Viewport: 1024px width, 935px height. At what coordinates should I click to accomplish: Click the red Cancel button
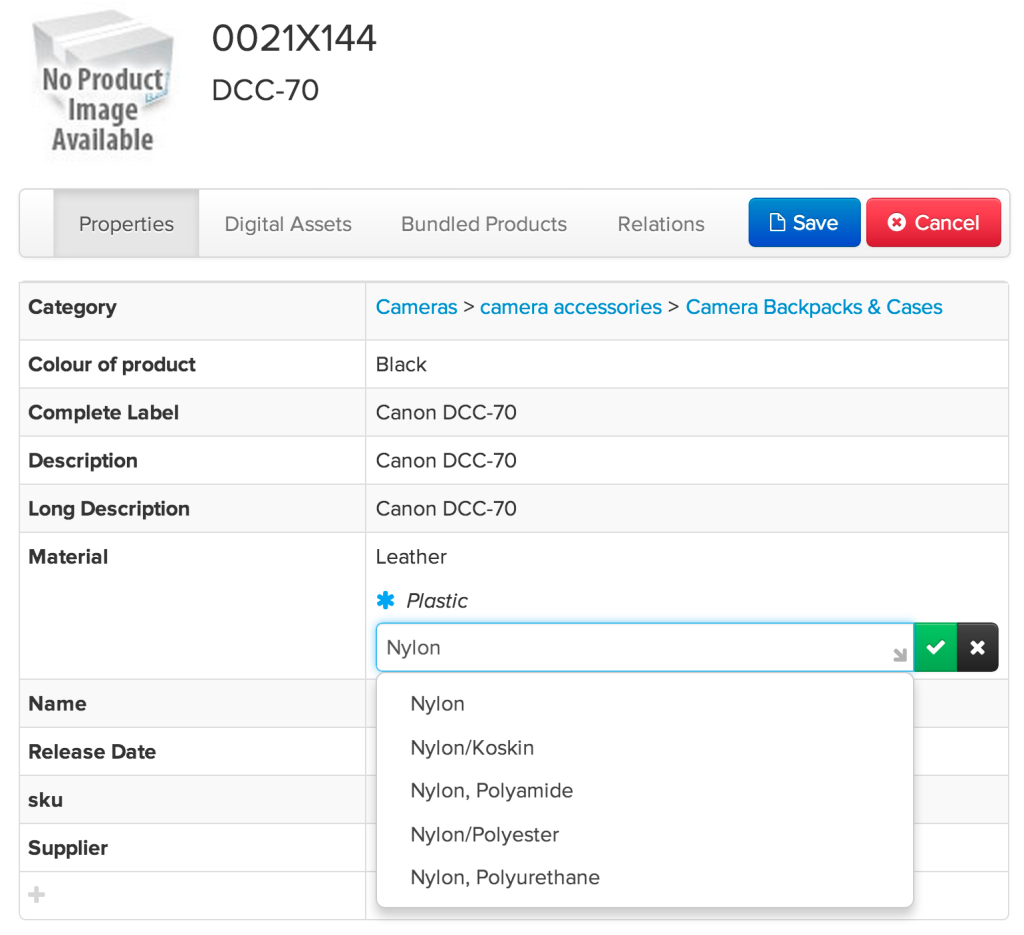tap(933, 223)
